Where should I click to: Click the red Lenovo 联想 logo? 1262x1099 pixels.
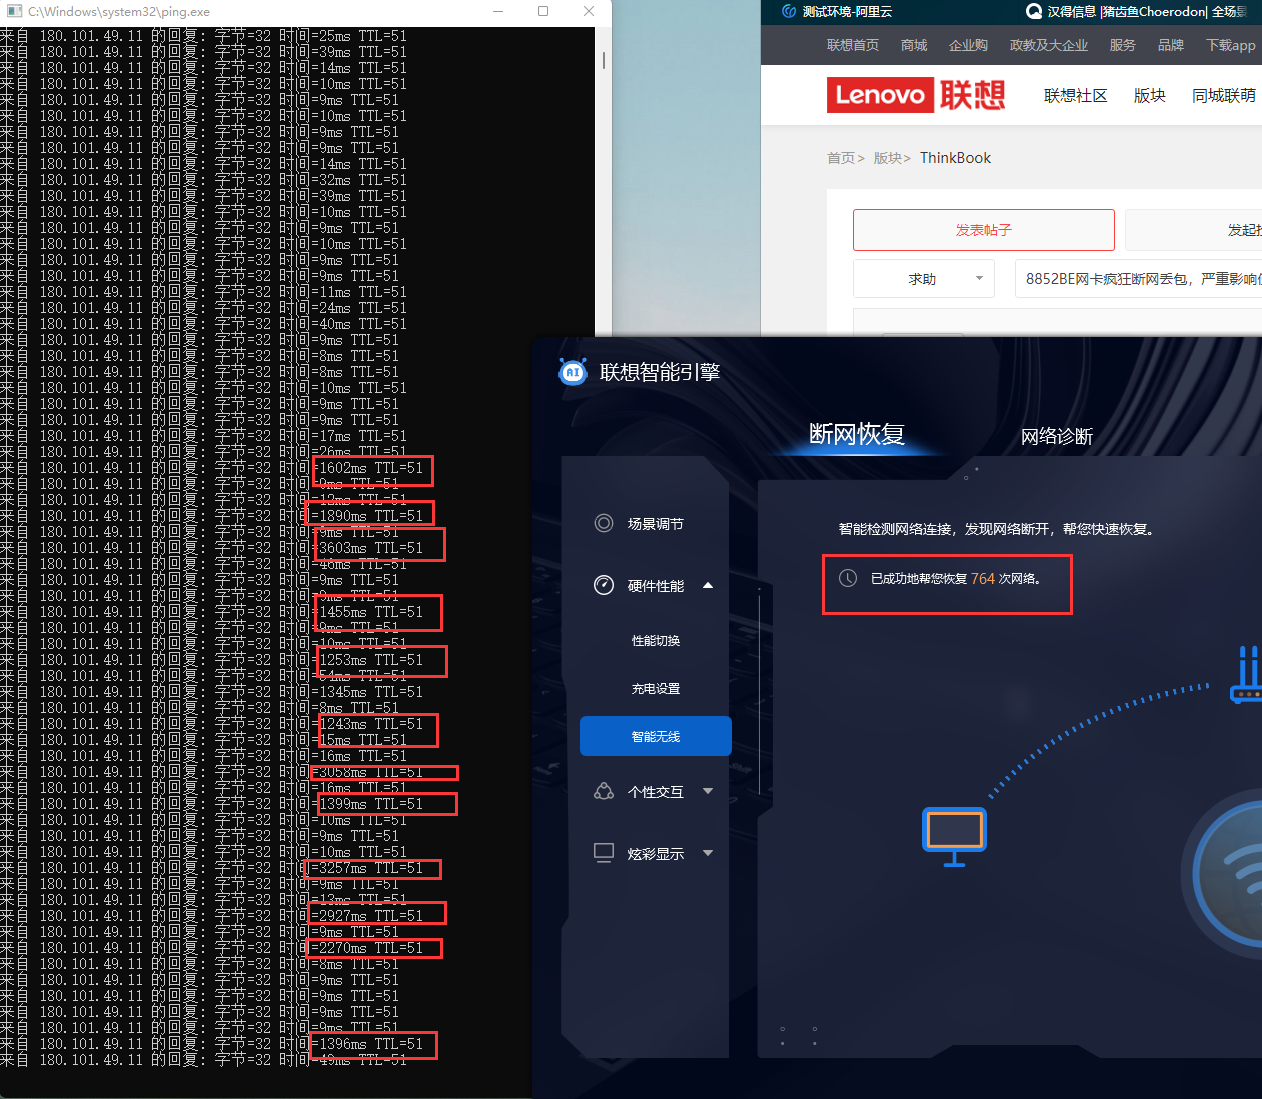click(x=916, y=95)
